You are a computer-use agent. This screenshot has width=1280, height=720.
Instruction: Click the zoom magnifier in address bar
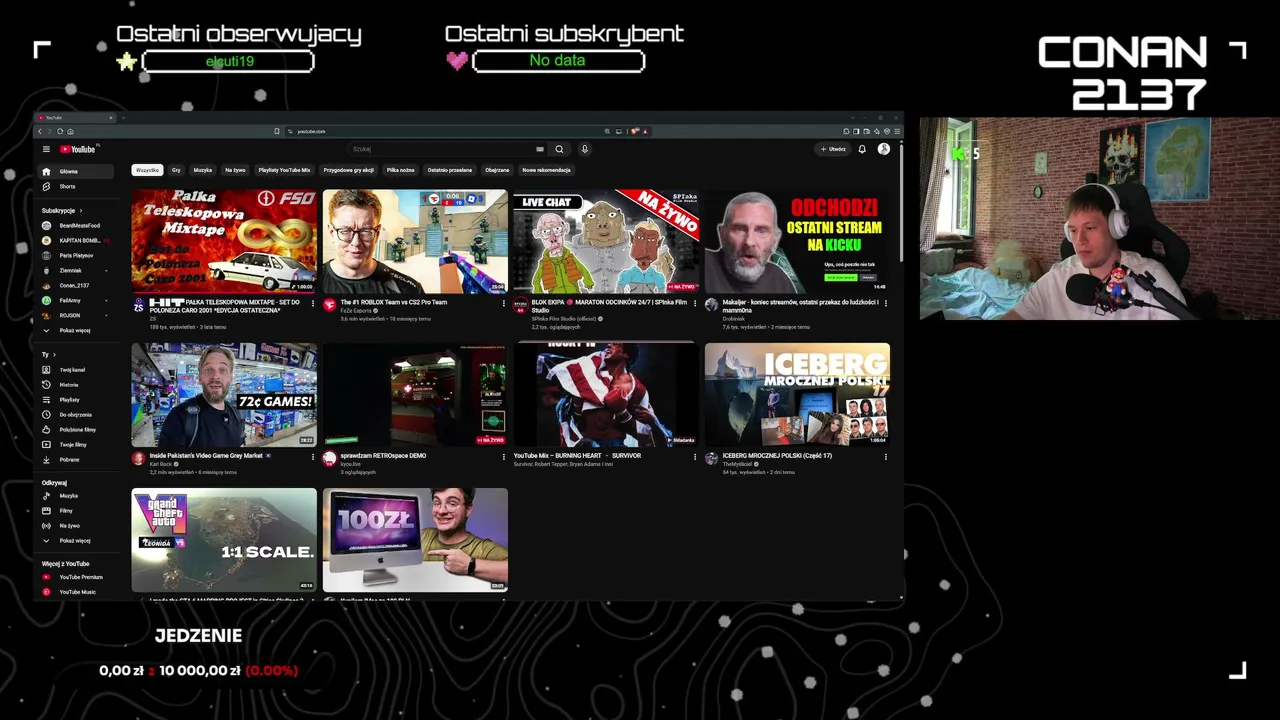coord(606,131)
